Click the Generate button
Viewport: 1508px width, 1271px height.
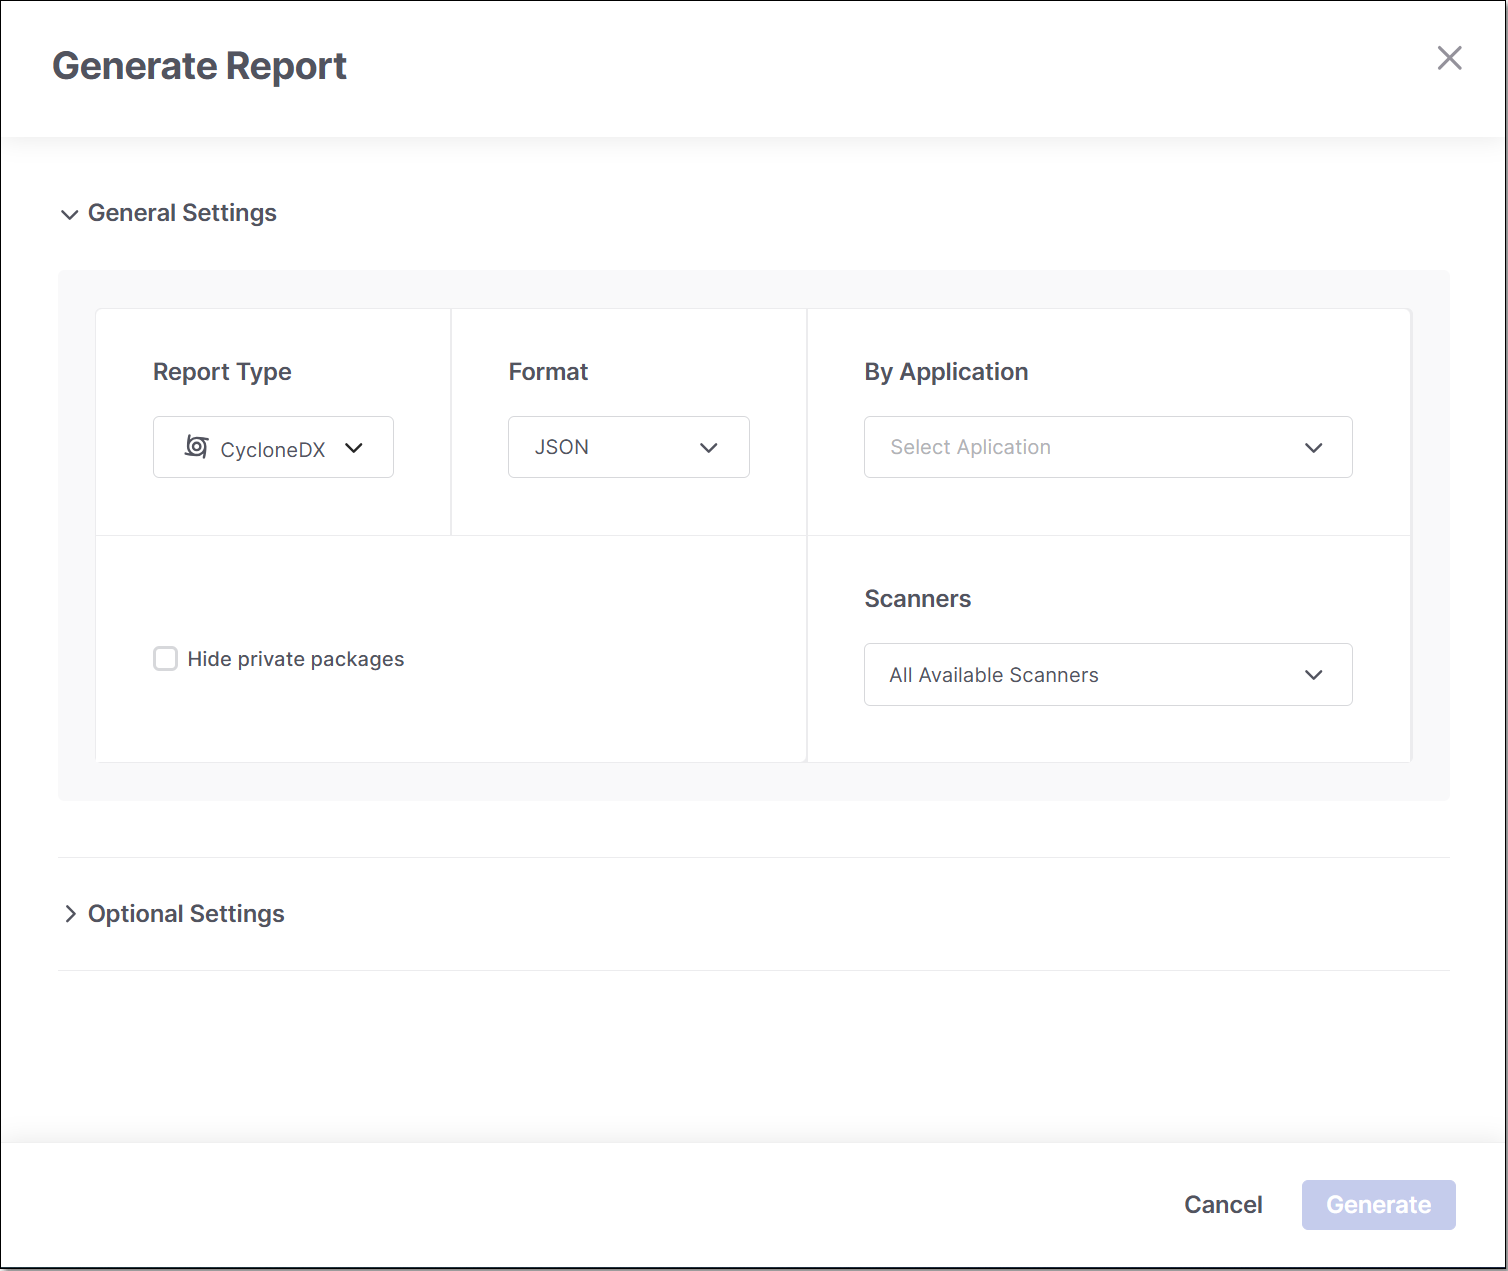[1378, 1205]
